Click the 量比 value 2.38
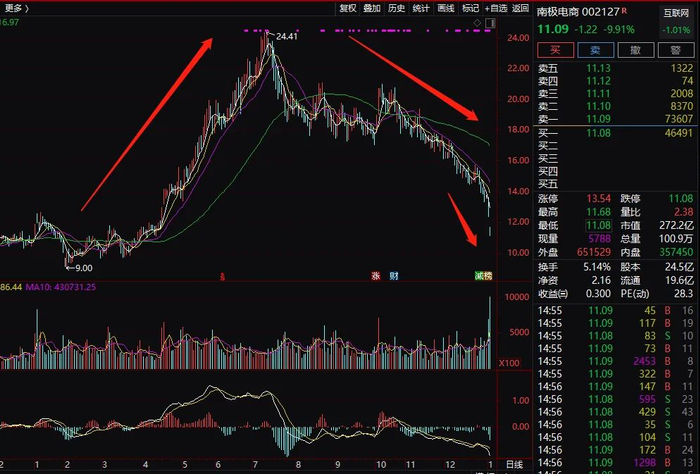 [x=683, y=212]
